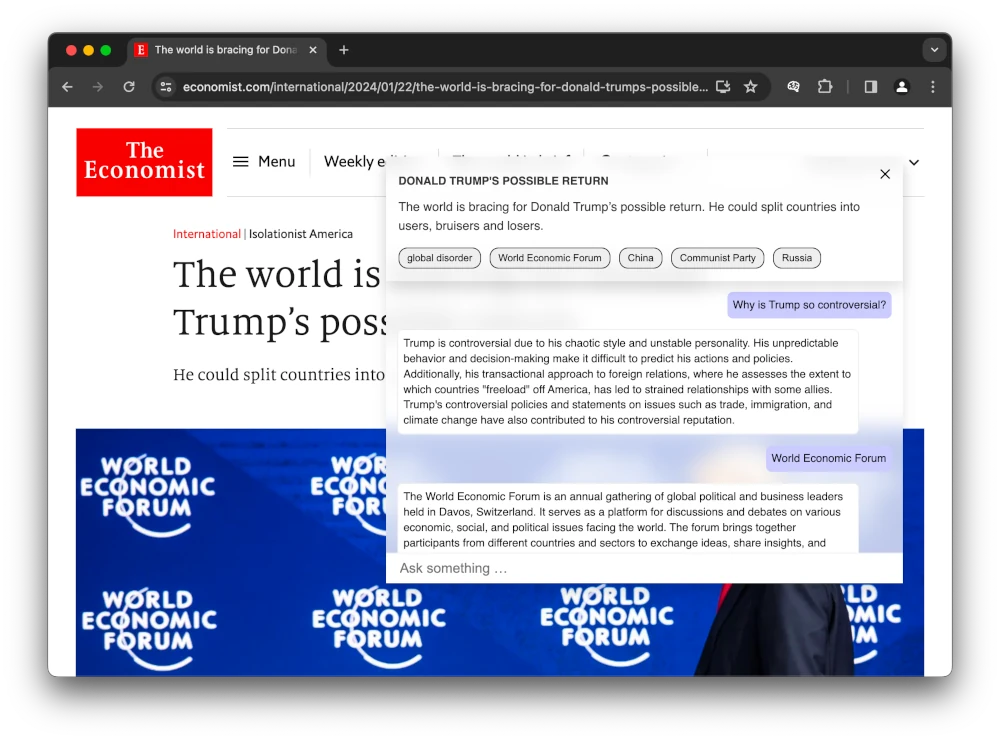Open the Economist Menu

(264, 162)
